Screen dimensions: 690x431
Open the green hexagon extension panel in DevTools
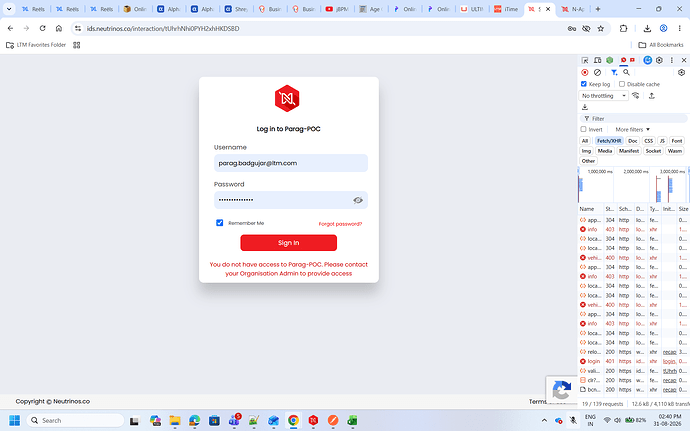pos(609,60)
